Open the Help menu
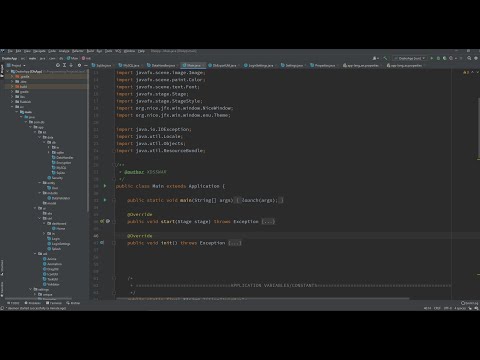 [x=141, y=51]
